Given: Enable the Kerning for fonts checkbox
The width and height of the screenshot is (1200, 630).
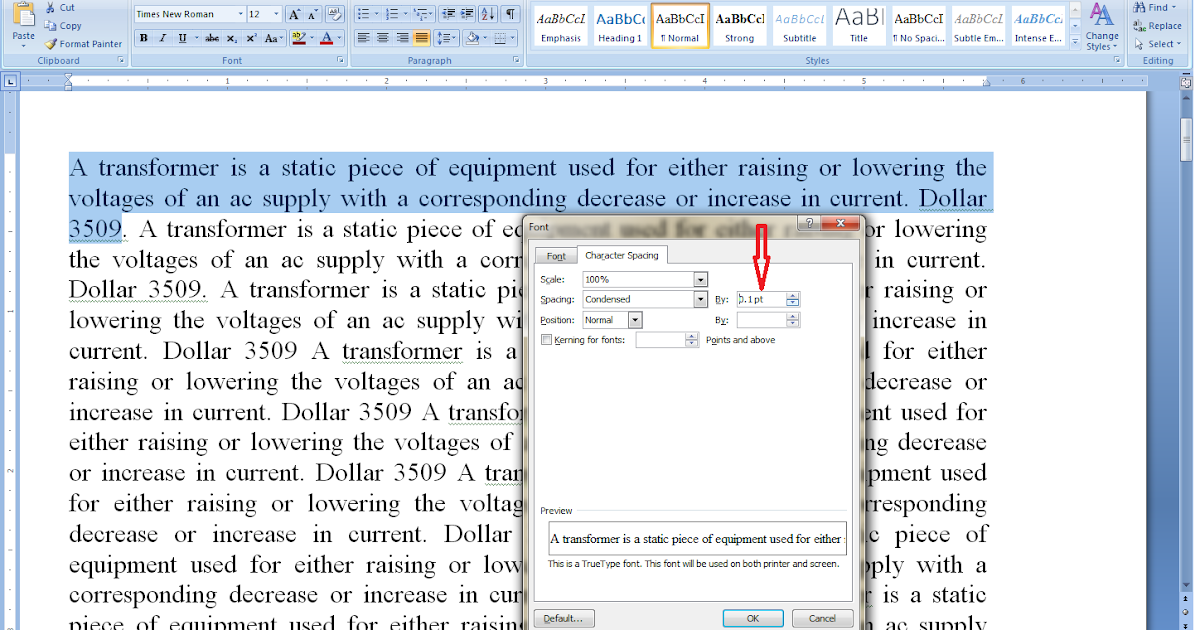Looking at the screenshot, I should (546, 339).
